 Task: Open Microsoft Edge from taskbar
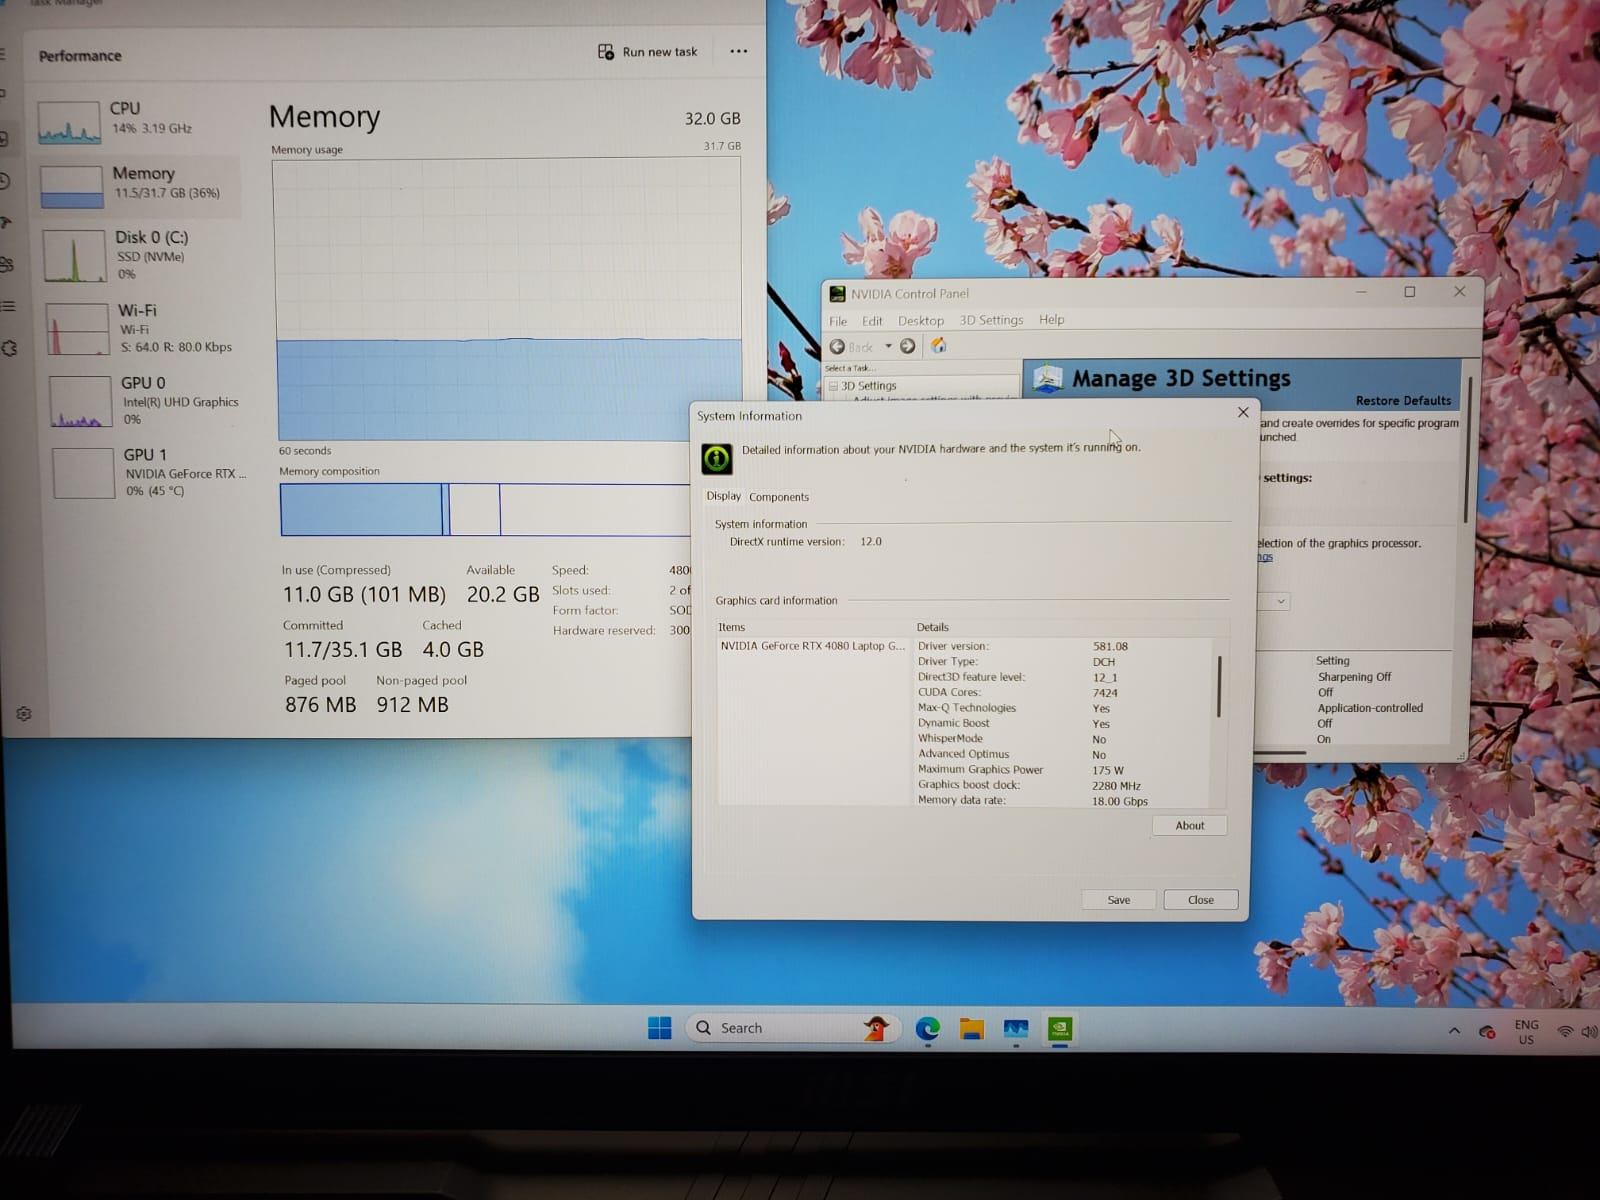point(928,1028)
